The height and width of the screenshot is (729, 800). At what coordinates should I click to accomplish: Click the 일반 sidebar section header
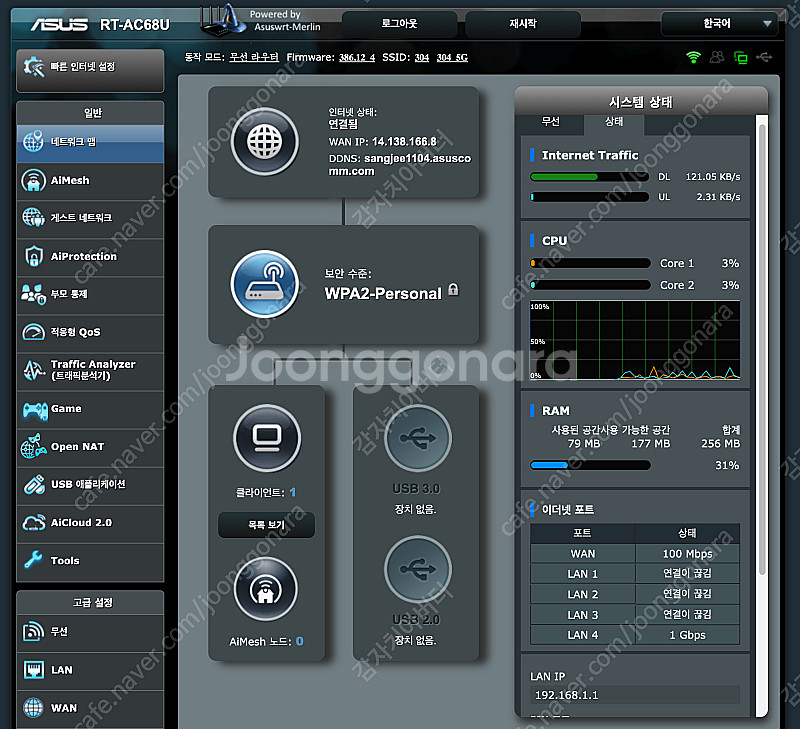[91, 113]
